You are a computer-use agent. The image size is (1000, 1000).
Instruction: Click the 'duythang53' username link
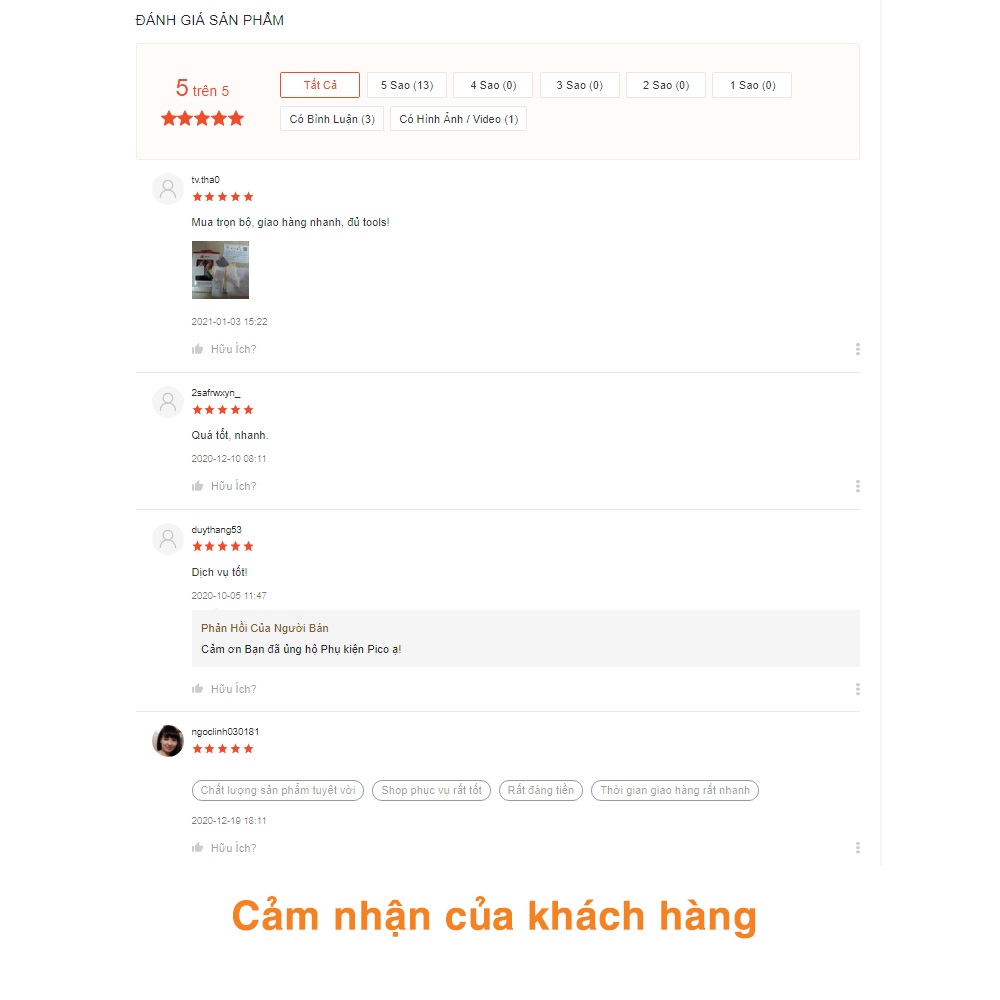pos(217,530)
